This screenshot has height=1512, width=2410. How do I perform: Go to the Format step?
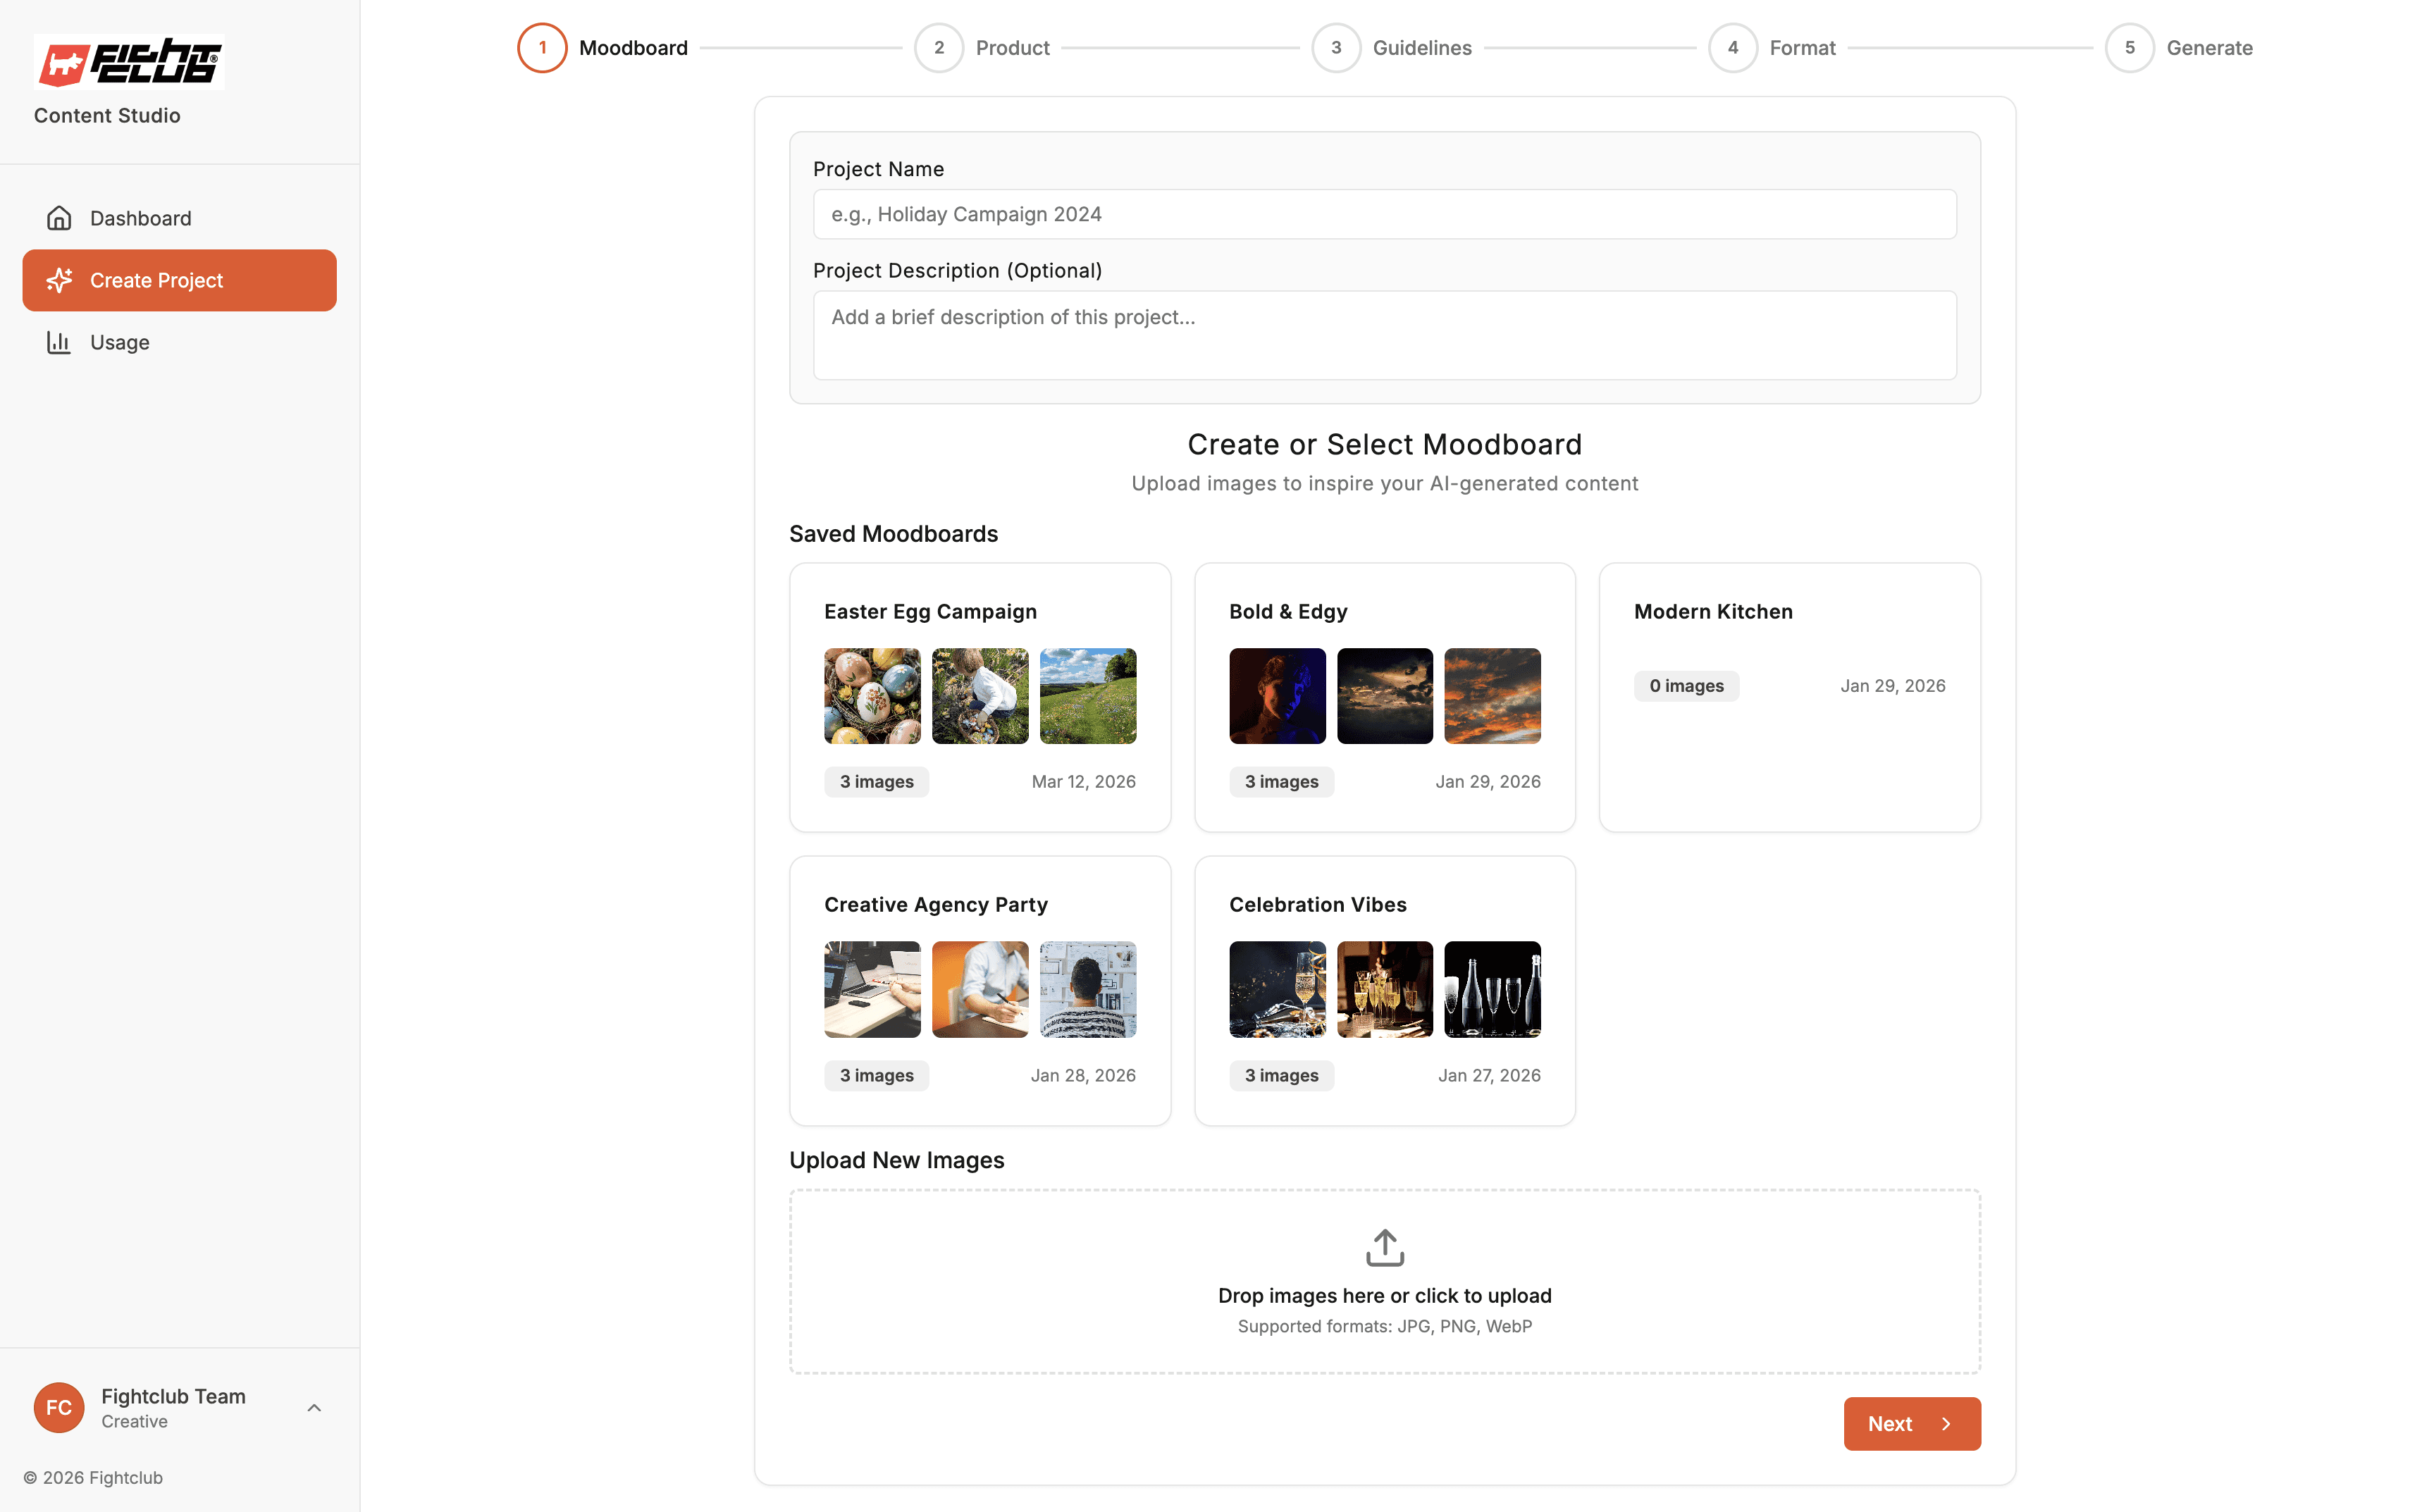(x=1801, y=48)
